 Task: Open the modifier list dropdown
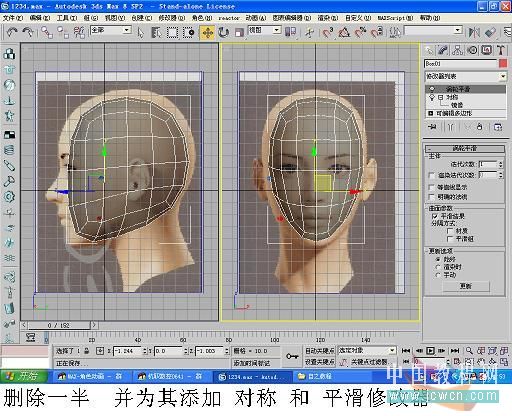pos(465,76)
